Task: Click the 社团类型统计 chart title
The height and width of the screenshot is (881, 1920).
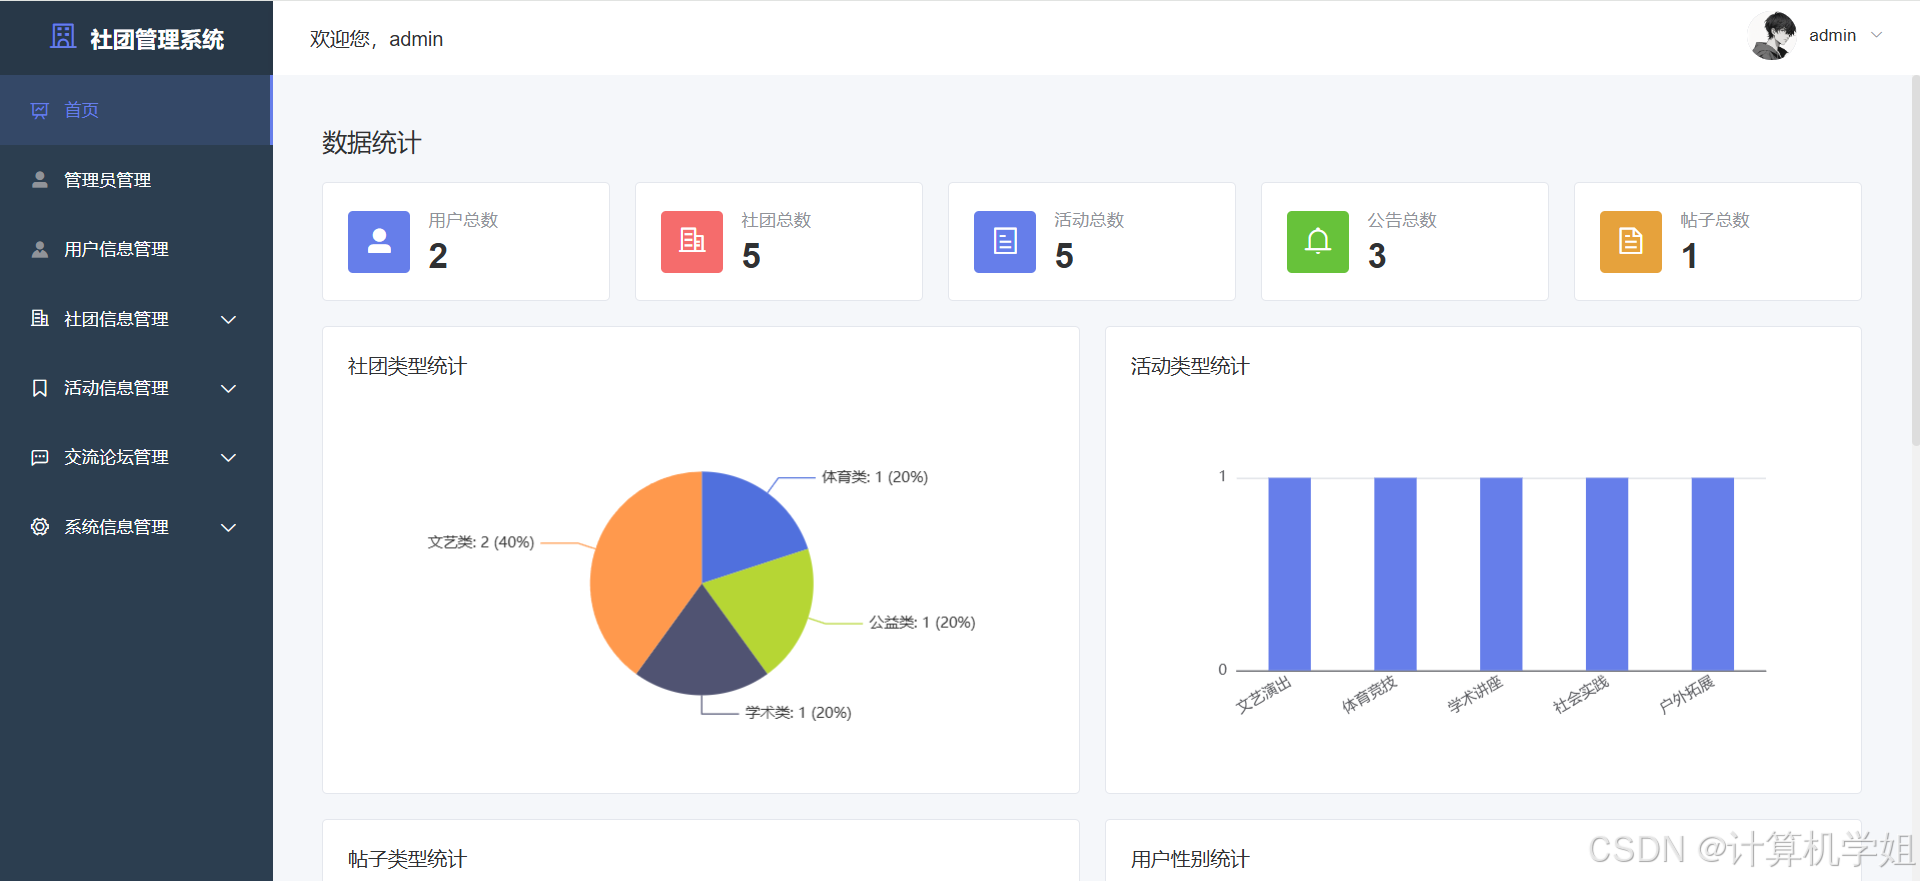Action: pyautogui.click(x=407, y=366)
